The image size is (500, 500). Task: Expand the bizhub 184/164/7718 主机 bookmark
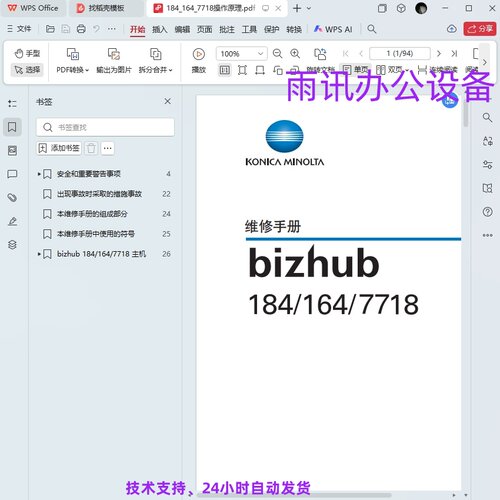(39, 254)
